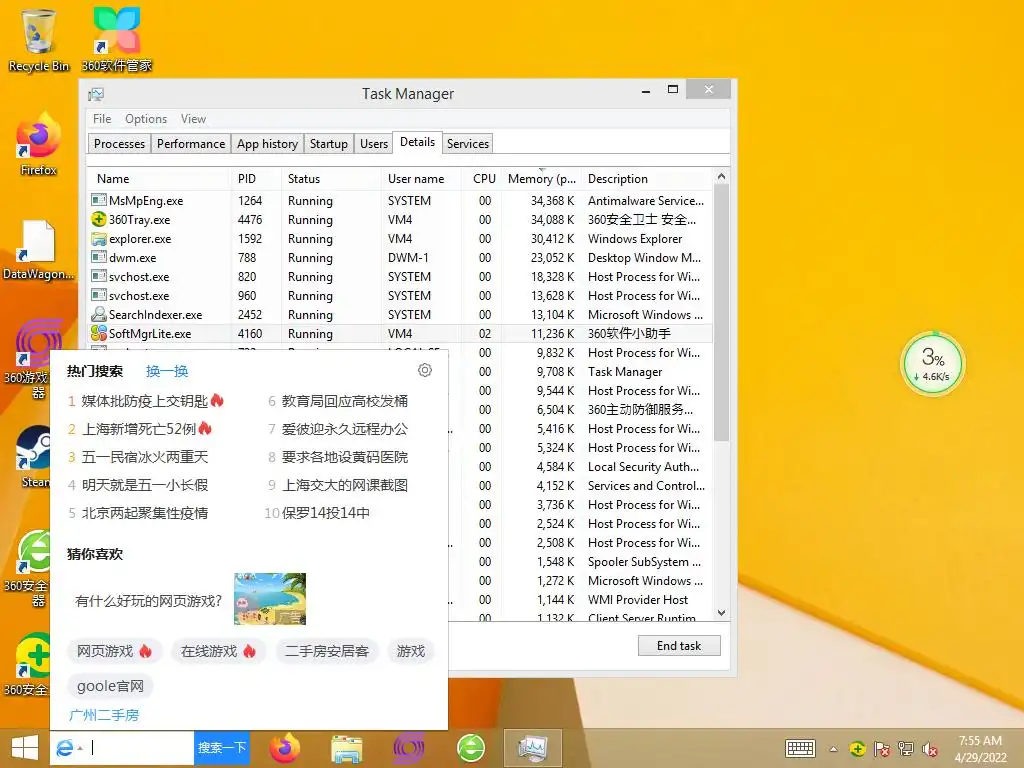Open the goole官网 tag

[110, 686]
